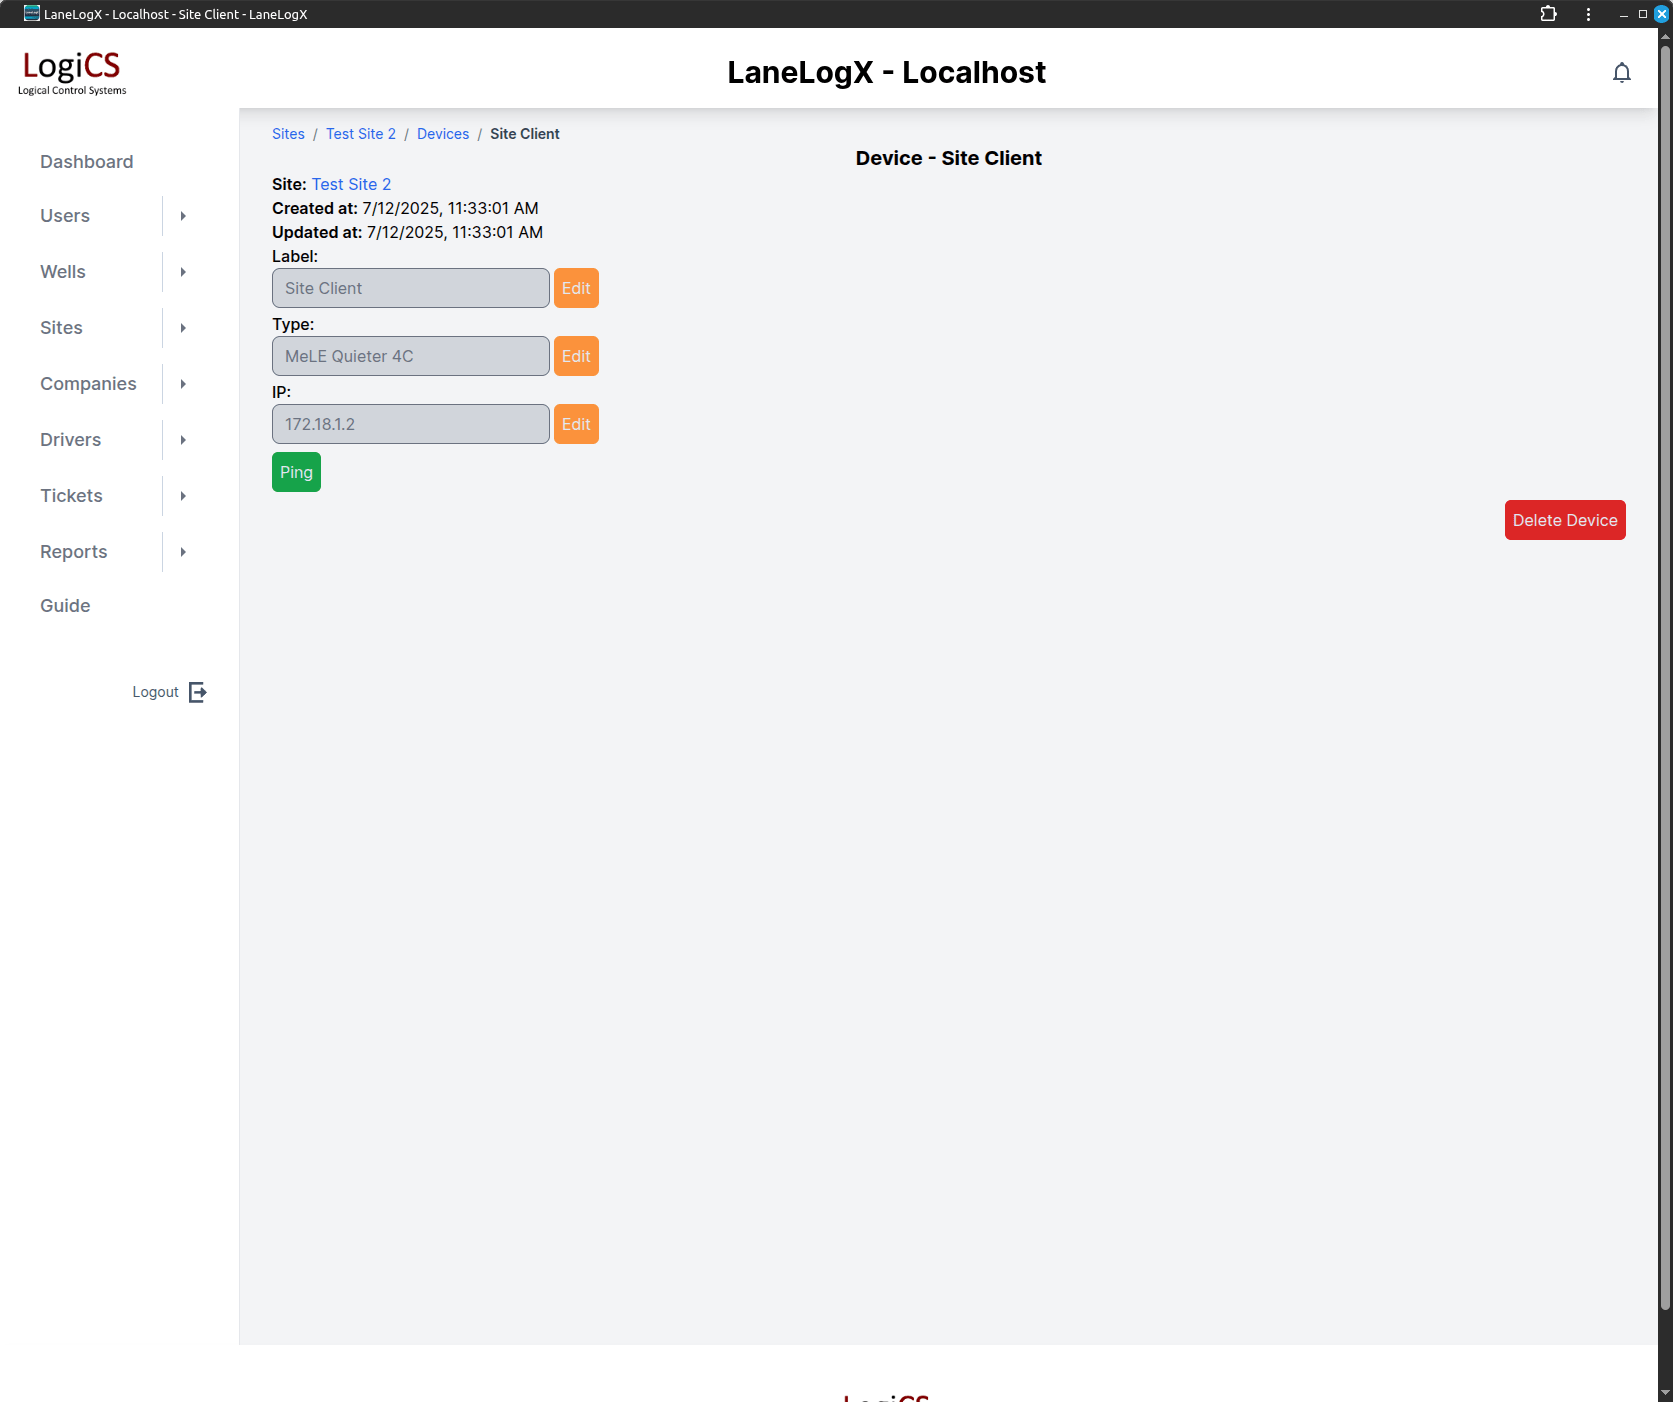The width and height of the screenshot is (1673, 1402).
Task: Expand the Users submenu arrow
Action: pos(183,216)
